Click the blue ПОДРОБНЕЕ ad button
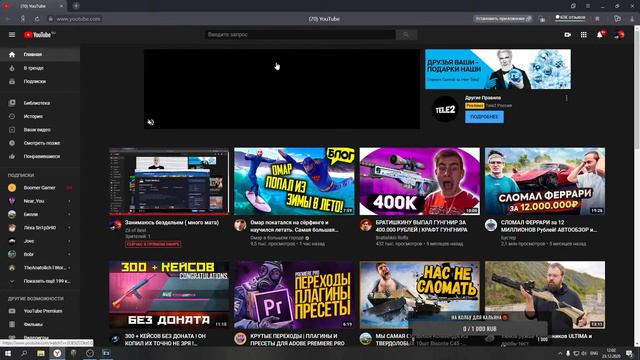Image resolution: width=640 pixels, height=360 pixels. coord(484,117)
